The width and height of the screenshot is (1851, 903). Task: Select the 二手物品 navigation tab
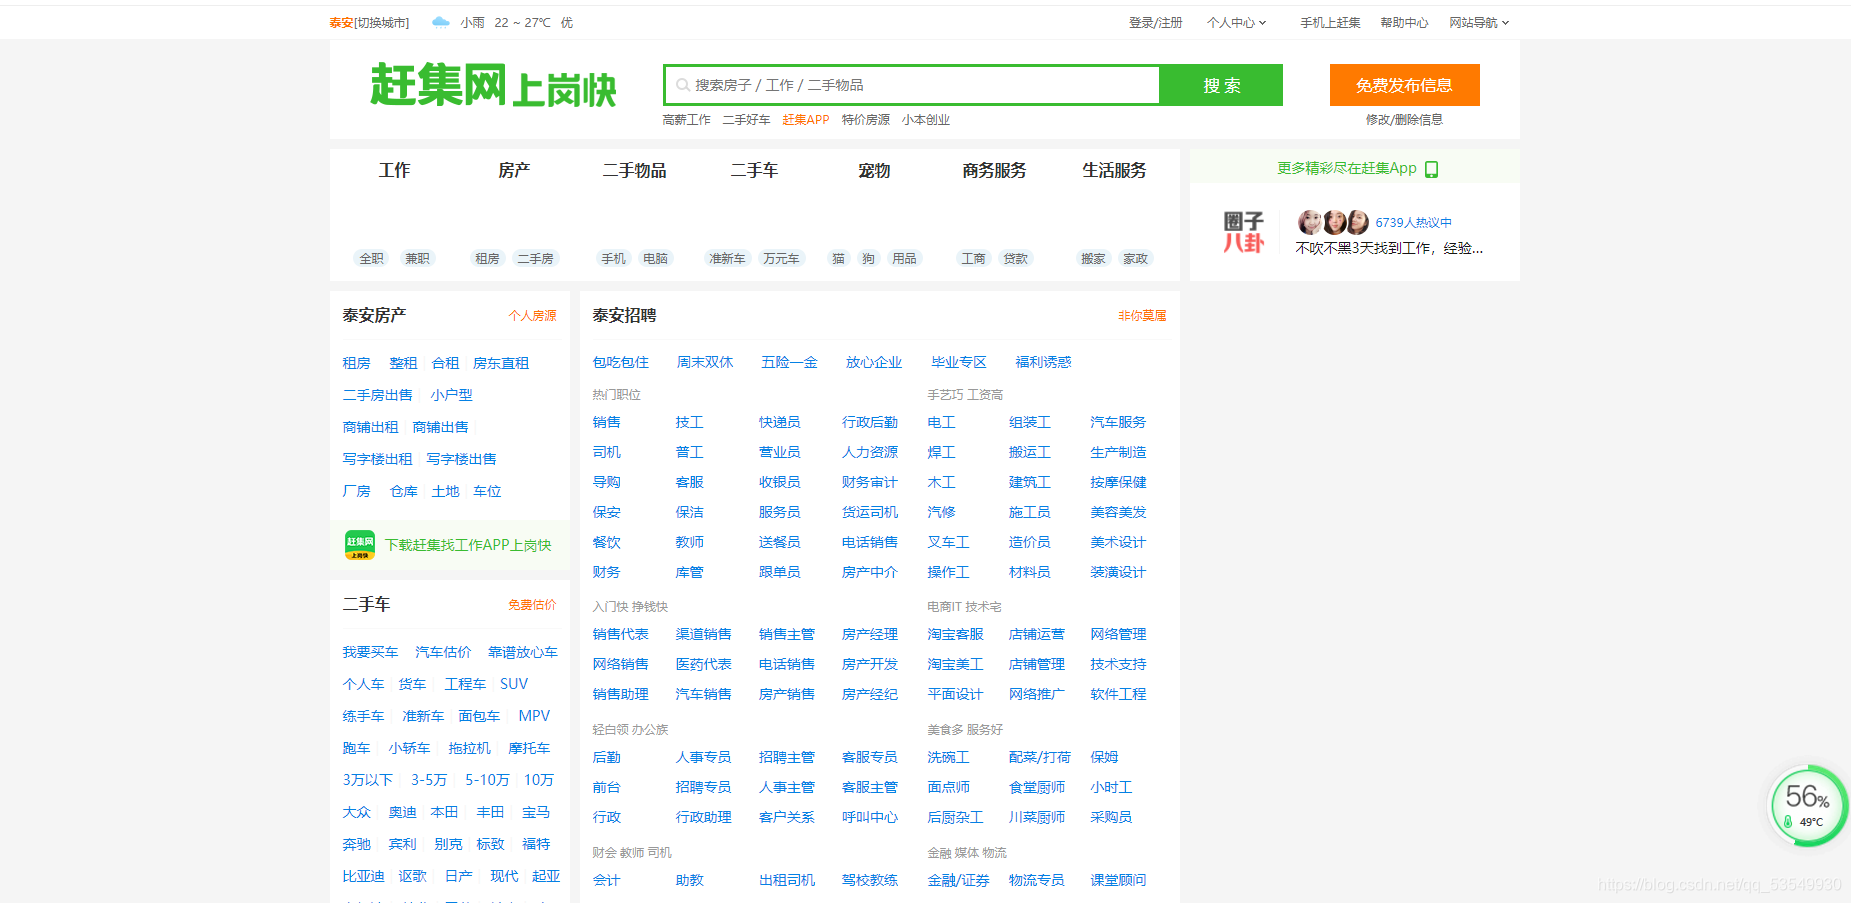(634, 170)
